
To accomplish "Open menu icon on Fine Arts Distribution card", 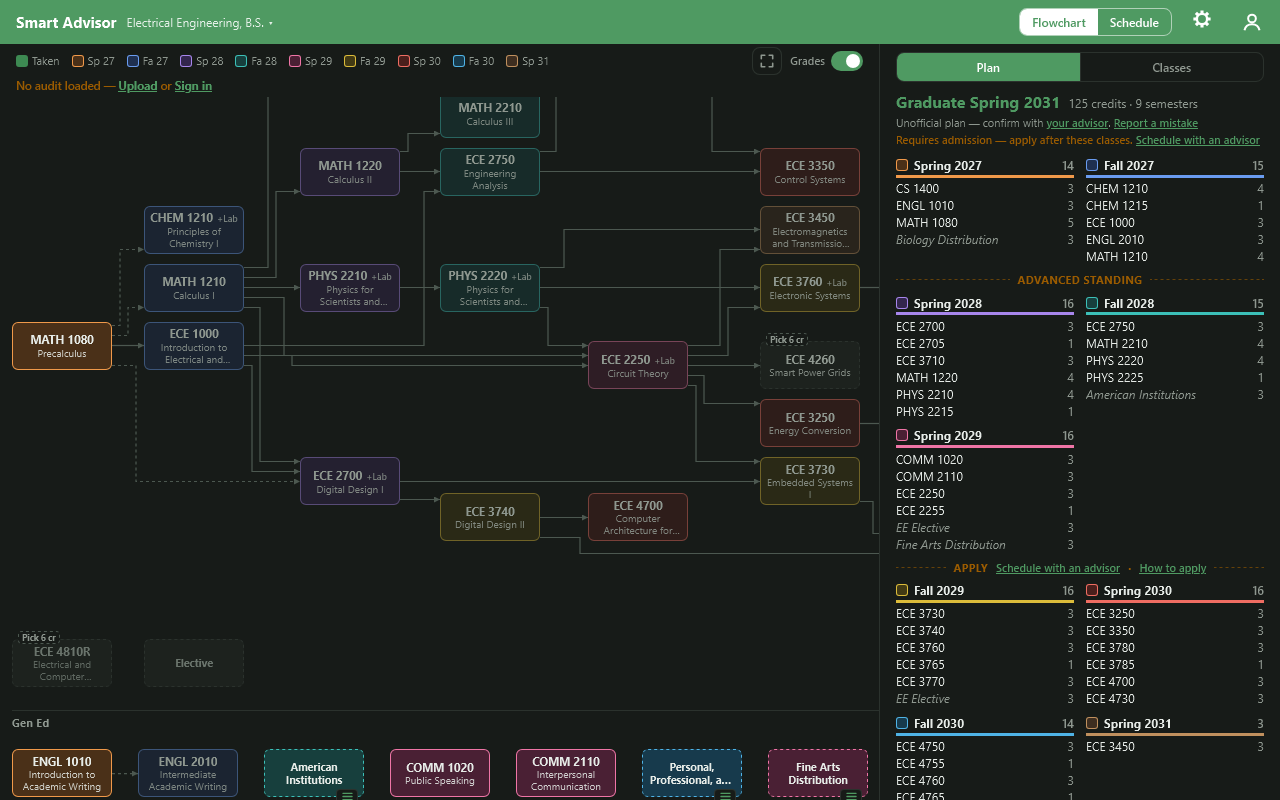I will (851, 795).
